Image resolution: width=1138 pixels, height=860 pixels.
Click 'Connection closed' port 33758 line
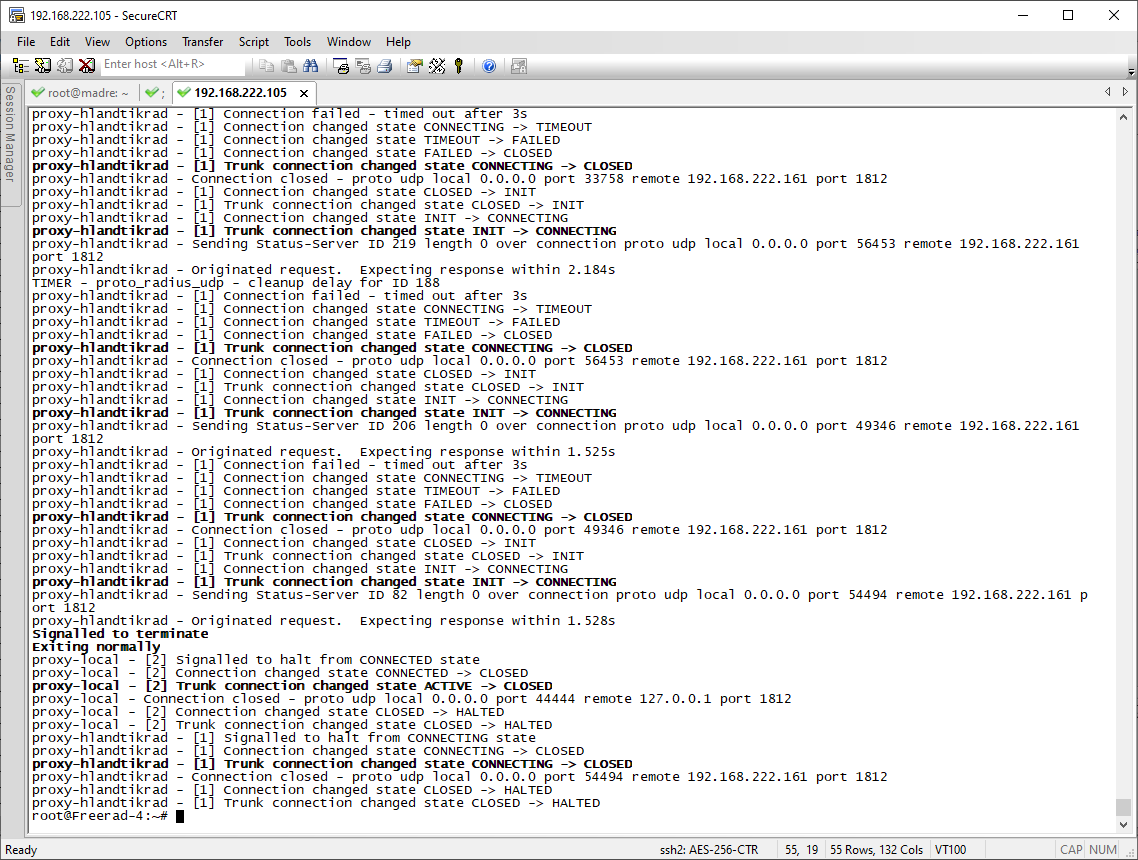coord(459,179)
